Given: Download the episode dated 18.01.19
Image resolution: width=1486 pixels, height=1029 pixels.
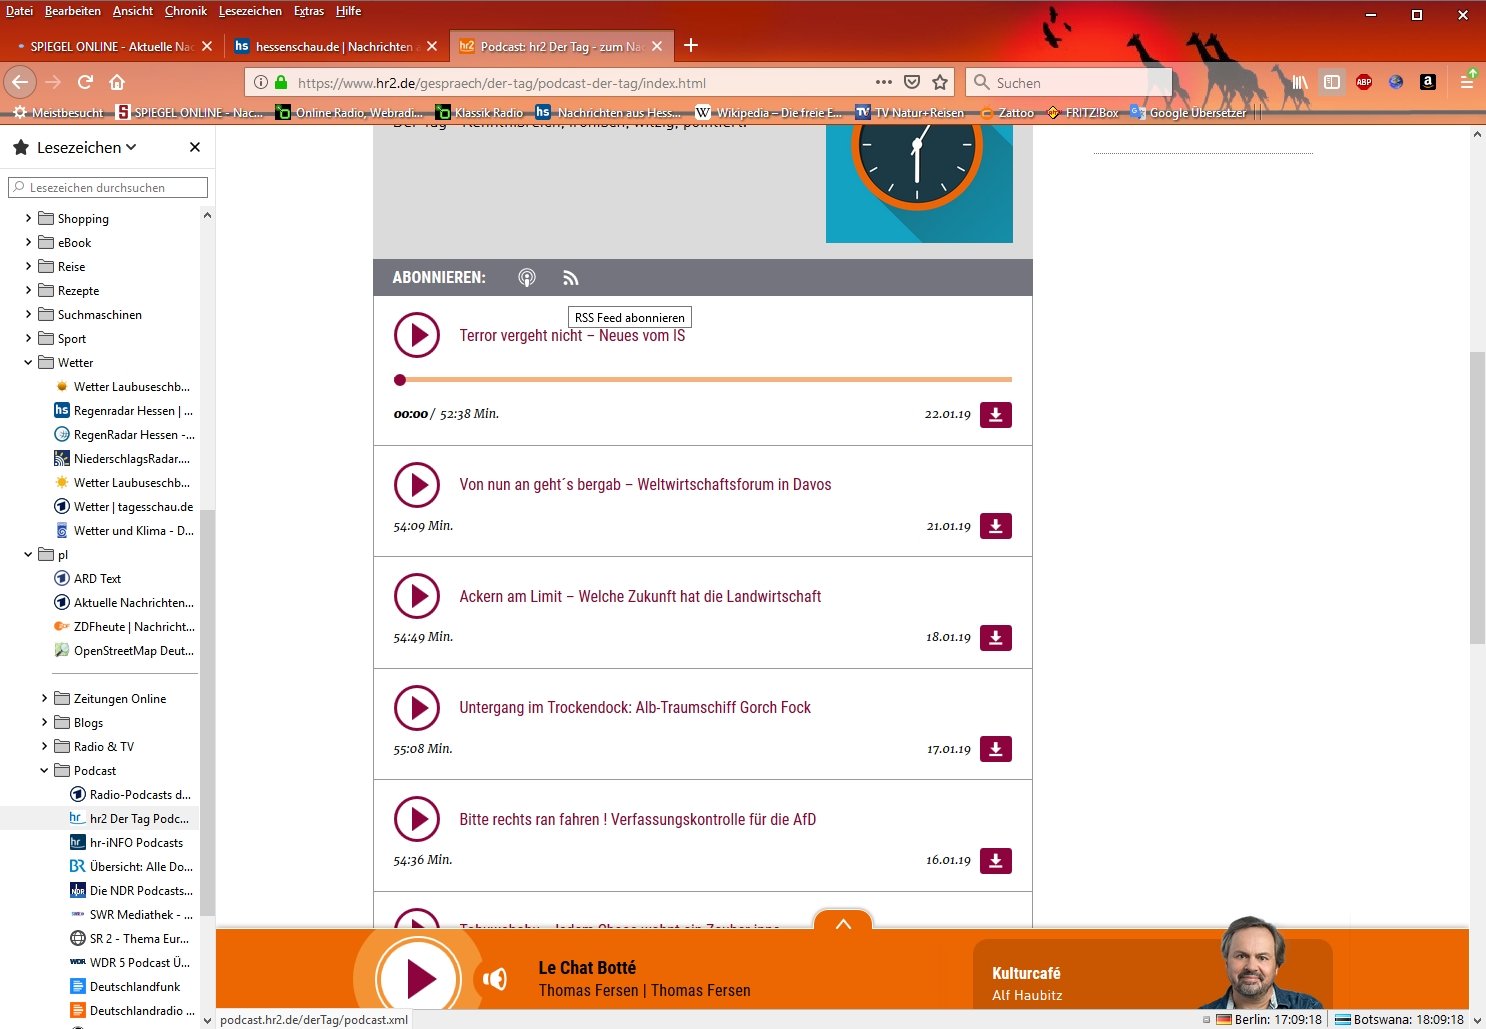Looking at the screenshot, I should pyautogui.click(x=996, y=638).
